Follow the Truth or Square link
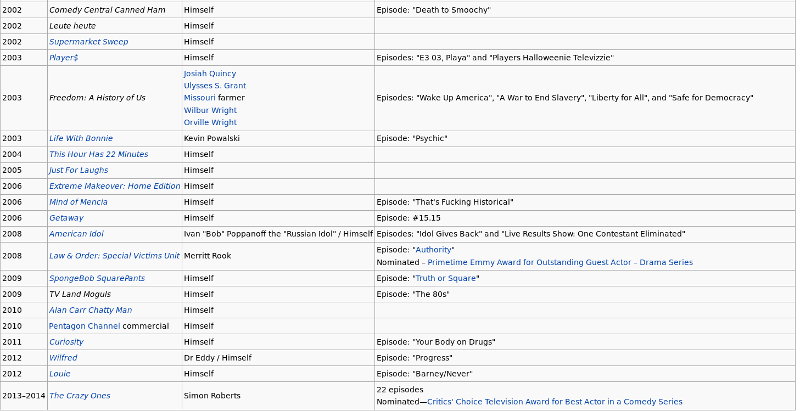800x411 pixels. (x=445, y=278)
